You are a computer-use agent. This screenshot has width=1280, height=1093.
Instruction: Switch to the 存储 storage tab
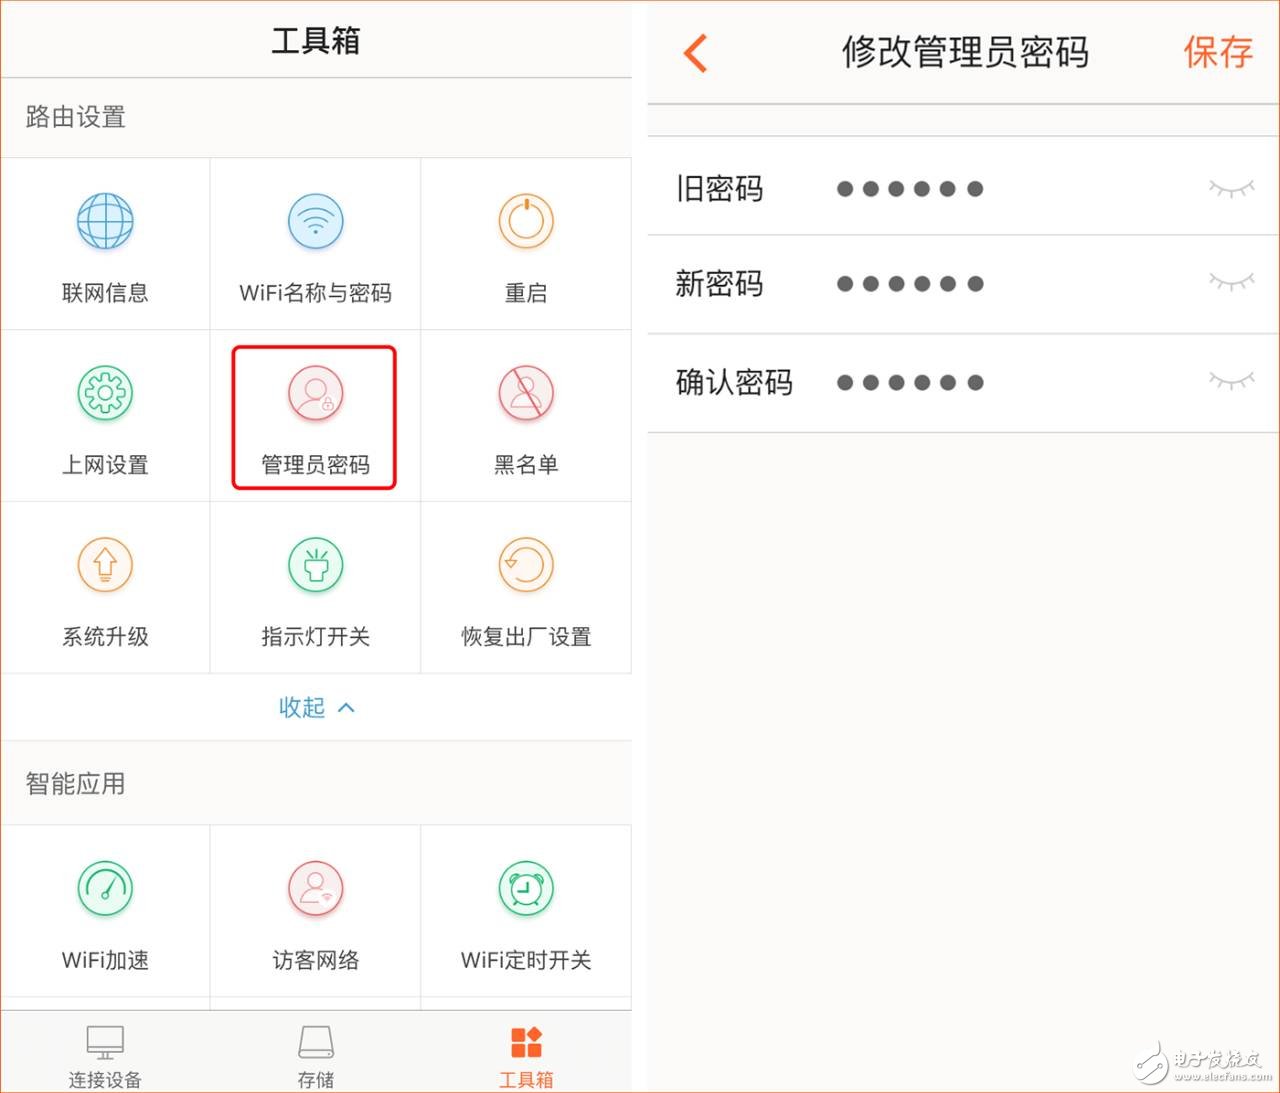[x=315, y=1052]
